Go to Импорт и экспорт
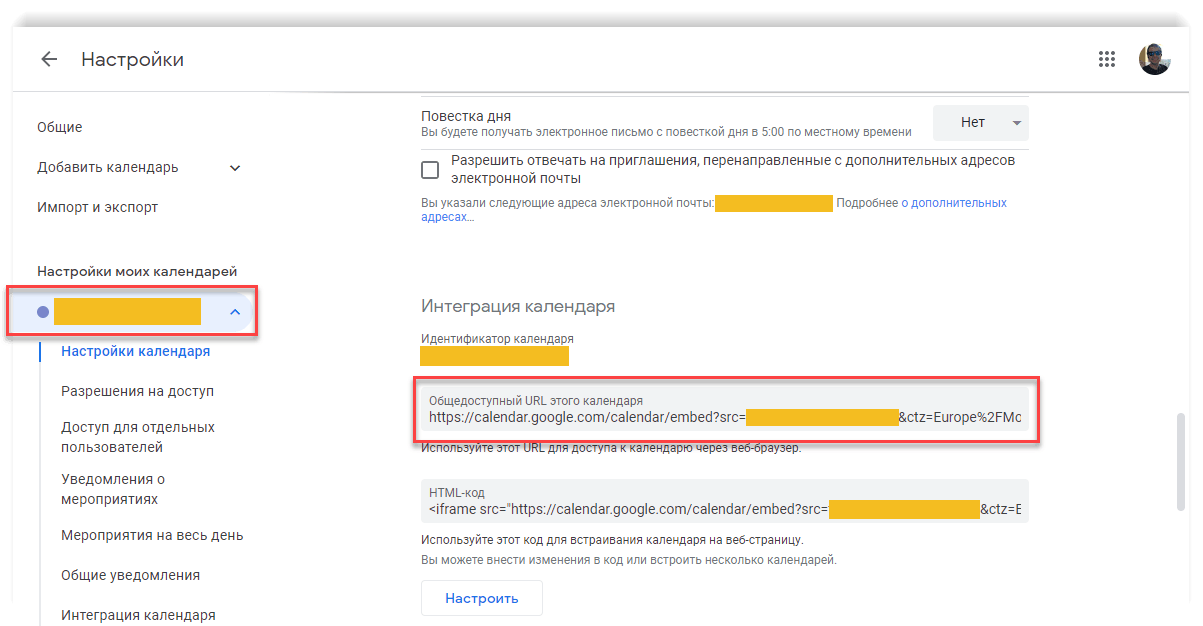 (x=97, y=207)
